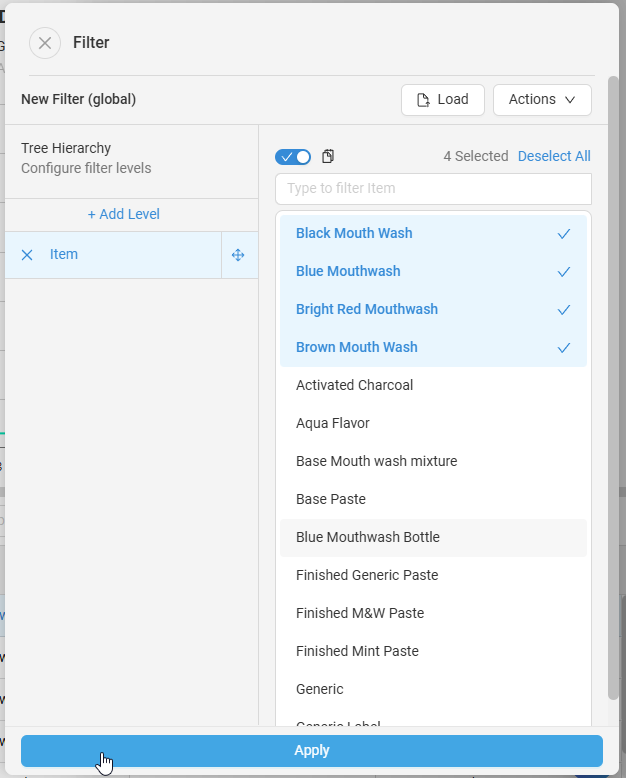Click the checkmark beside Brown Mouth Wash
This screenshot has height=778, width=626.
[564, 348]
